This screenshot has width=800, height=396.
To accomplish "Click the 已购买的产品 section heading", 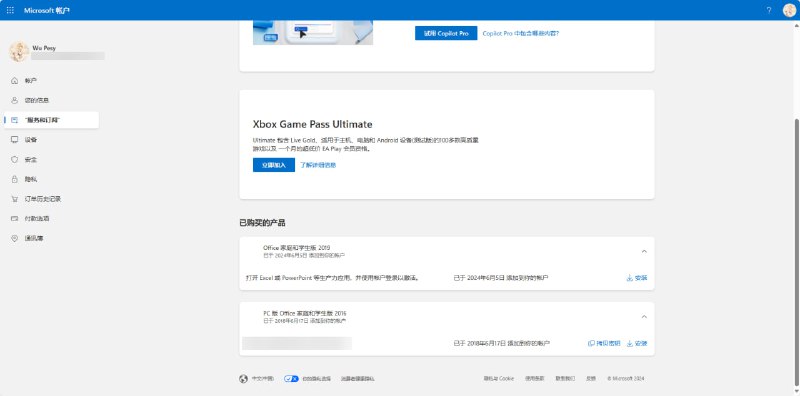I will click(262, 223).
